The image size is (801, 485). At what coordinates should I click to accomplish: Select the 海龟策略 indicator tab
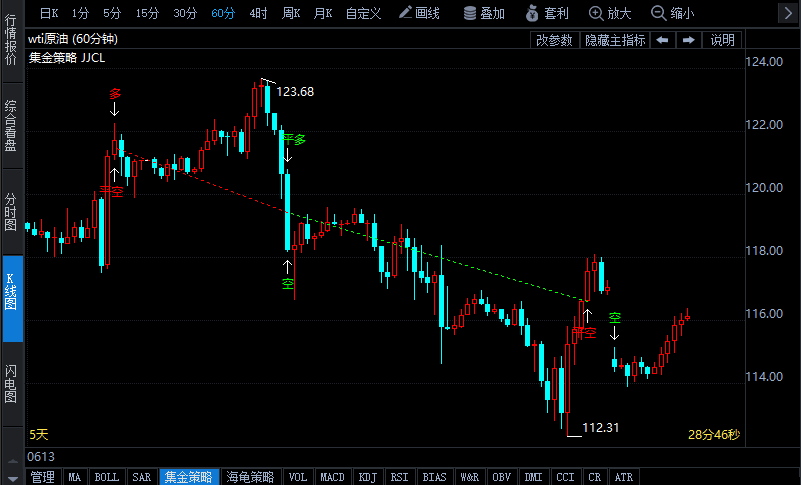pyautogui.click(x=250, y=477)
